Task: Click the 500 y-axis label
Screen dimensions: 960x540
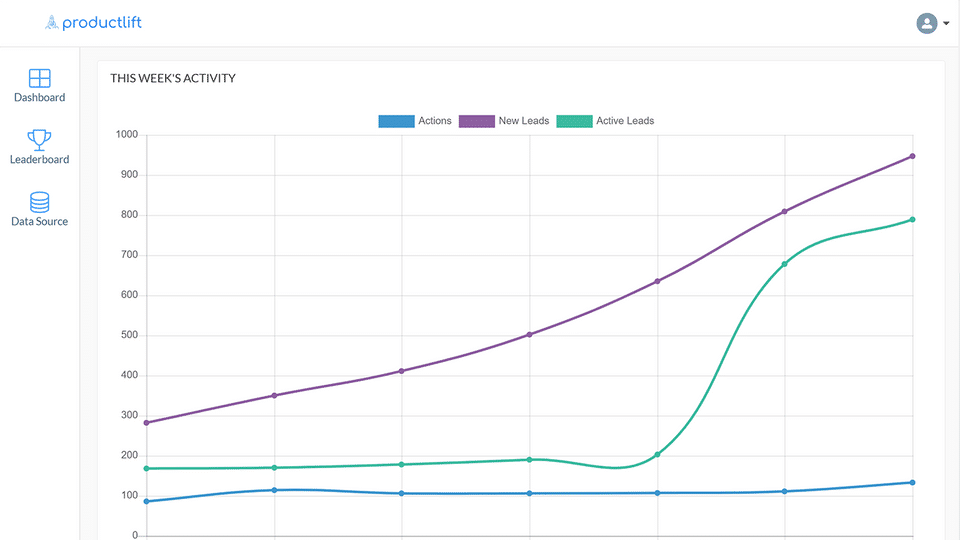Action: [x=129, y=336]
